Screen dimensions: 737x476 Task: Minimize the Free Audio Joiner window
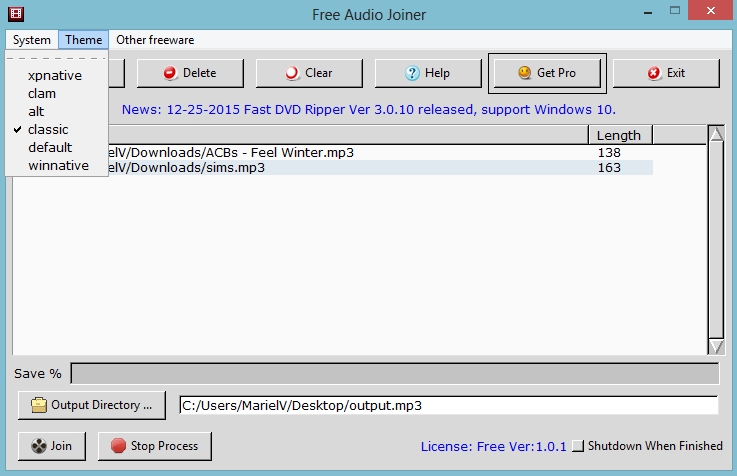(648, 12)
